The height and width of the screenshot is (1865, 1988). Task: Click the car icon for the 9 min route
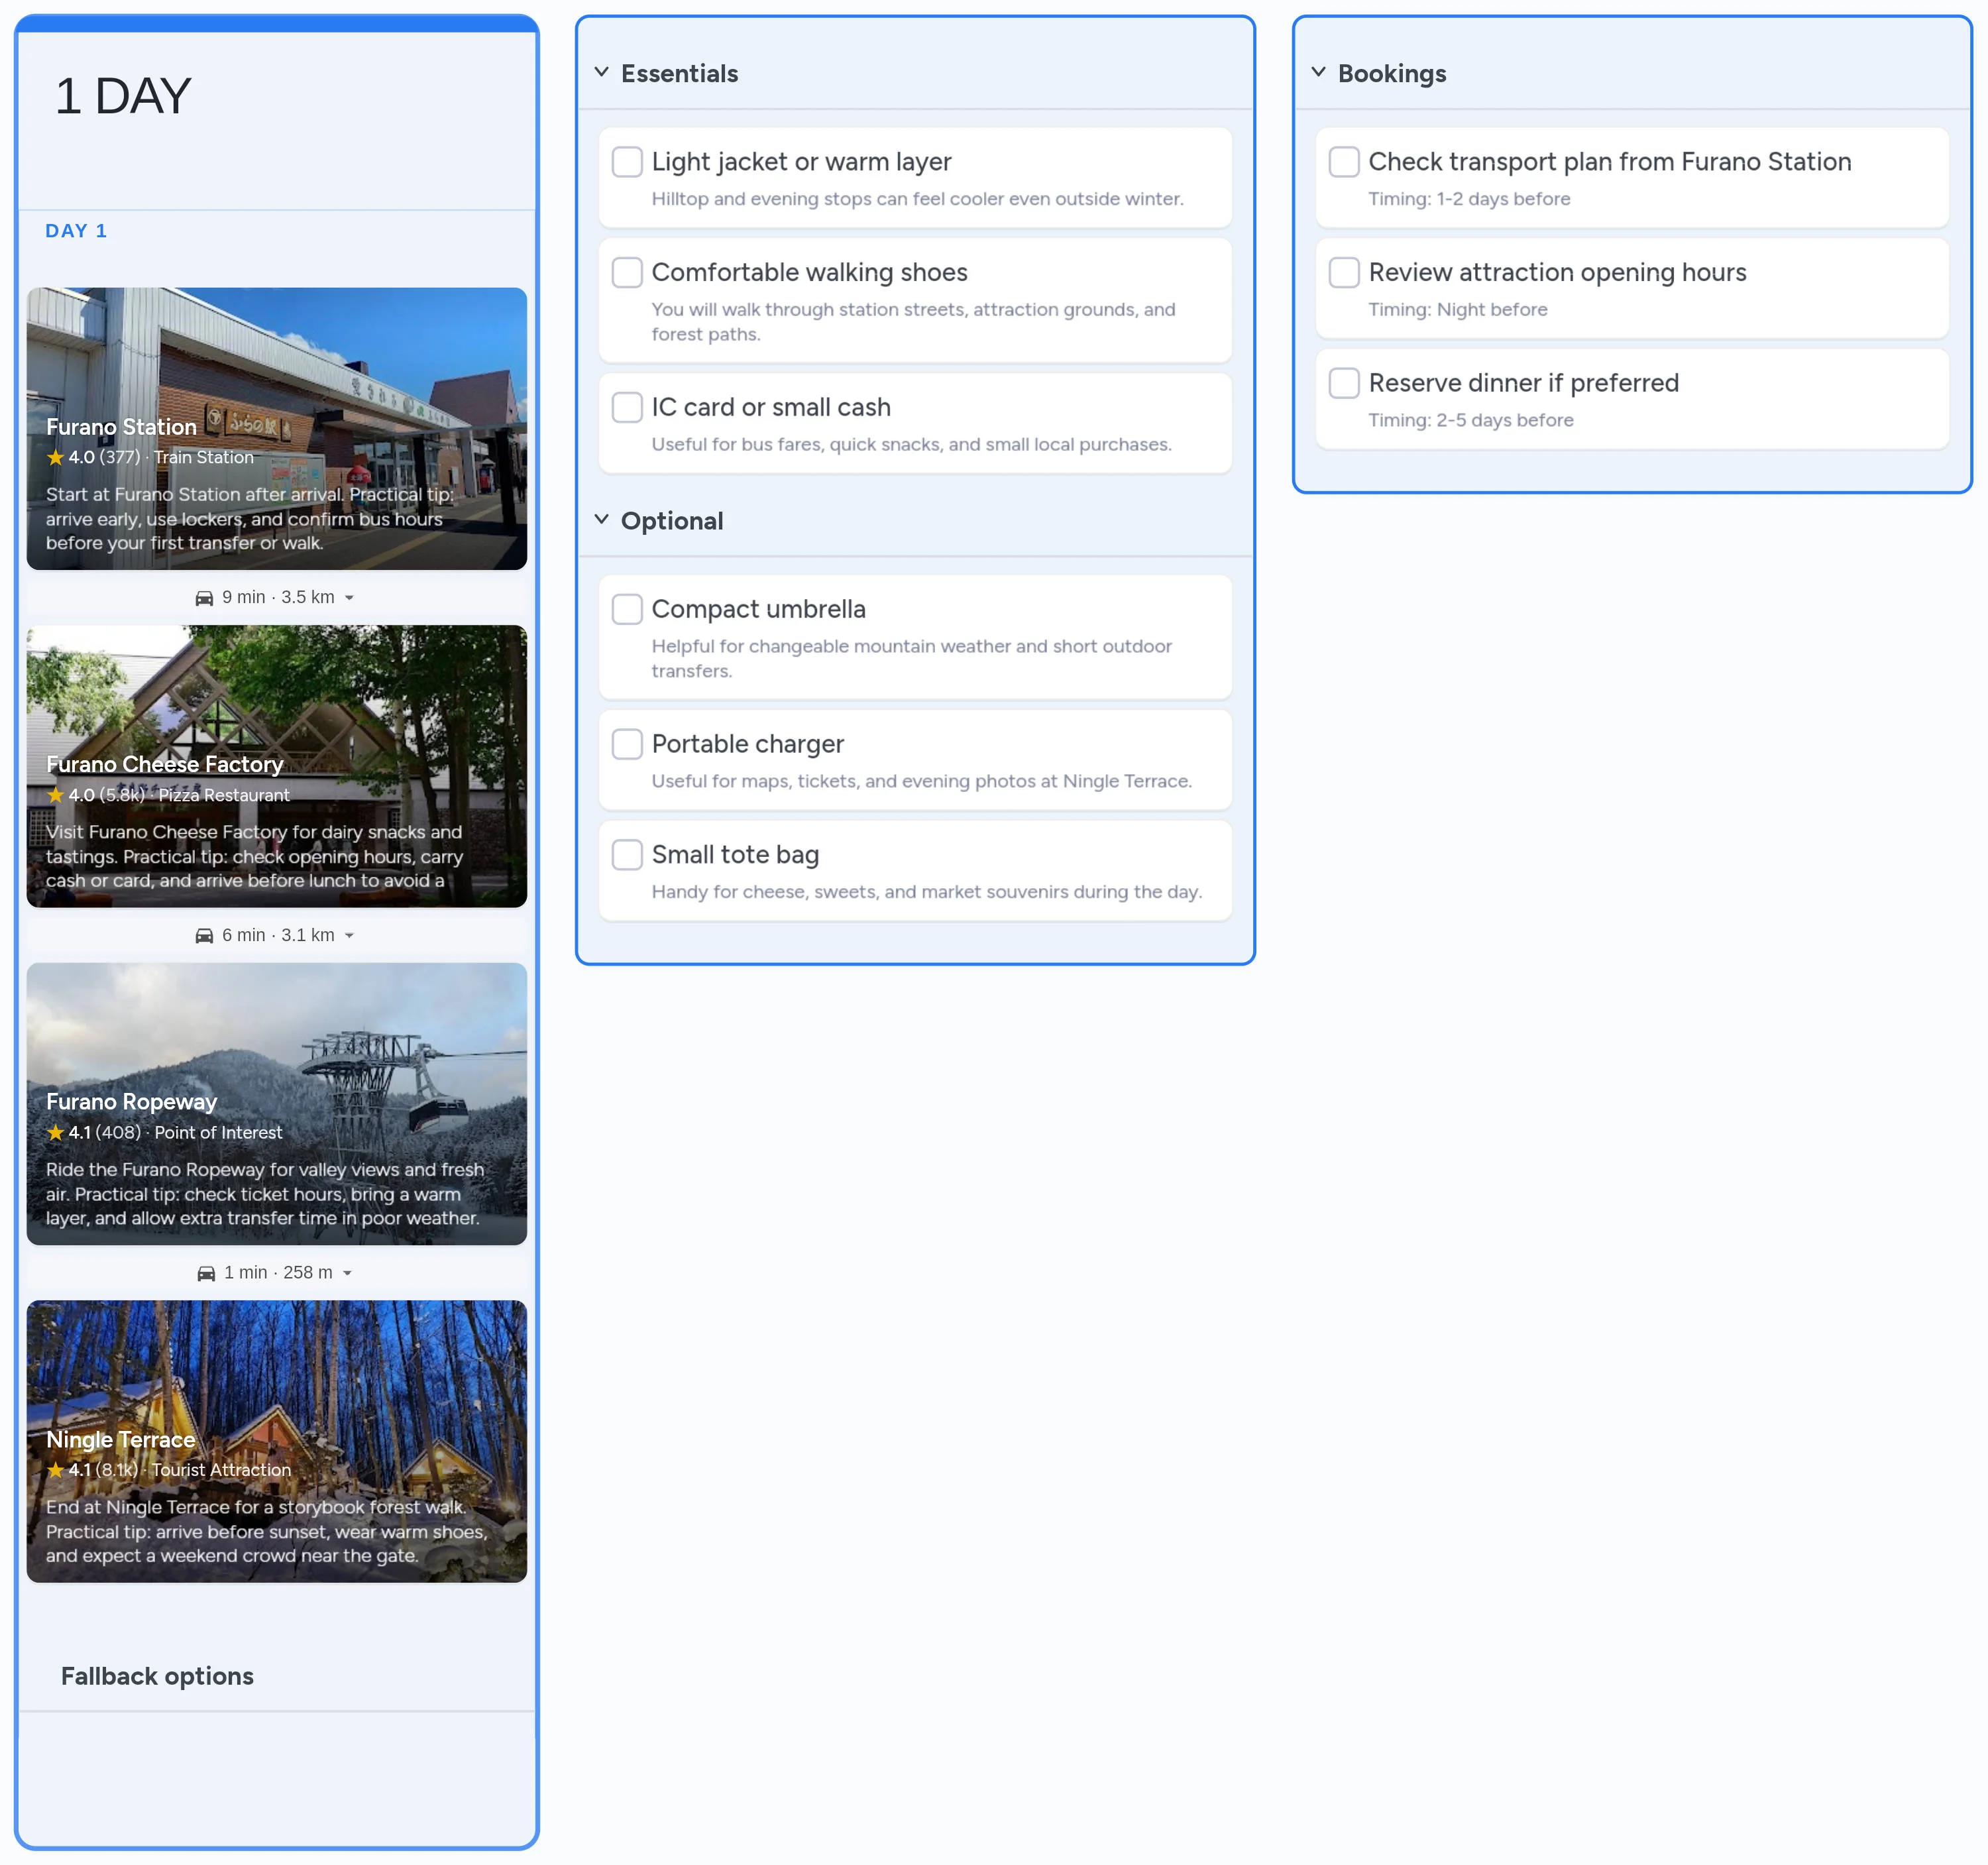(204, 598)
